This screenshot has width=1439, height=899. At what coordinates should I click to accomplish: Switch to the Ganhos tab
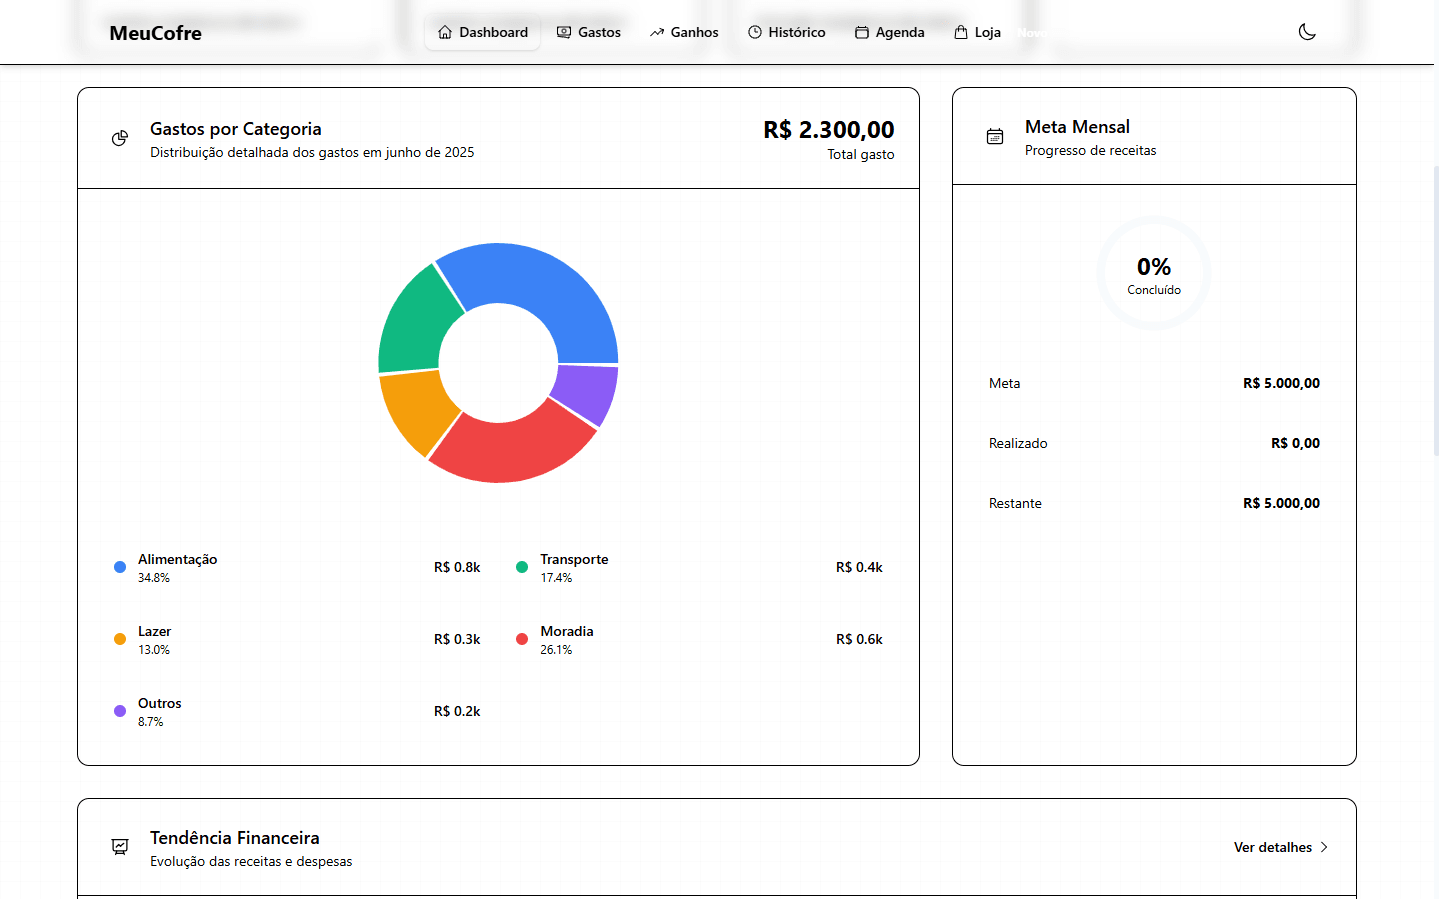tap(684, 32)
